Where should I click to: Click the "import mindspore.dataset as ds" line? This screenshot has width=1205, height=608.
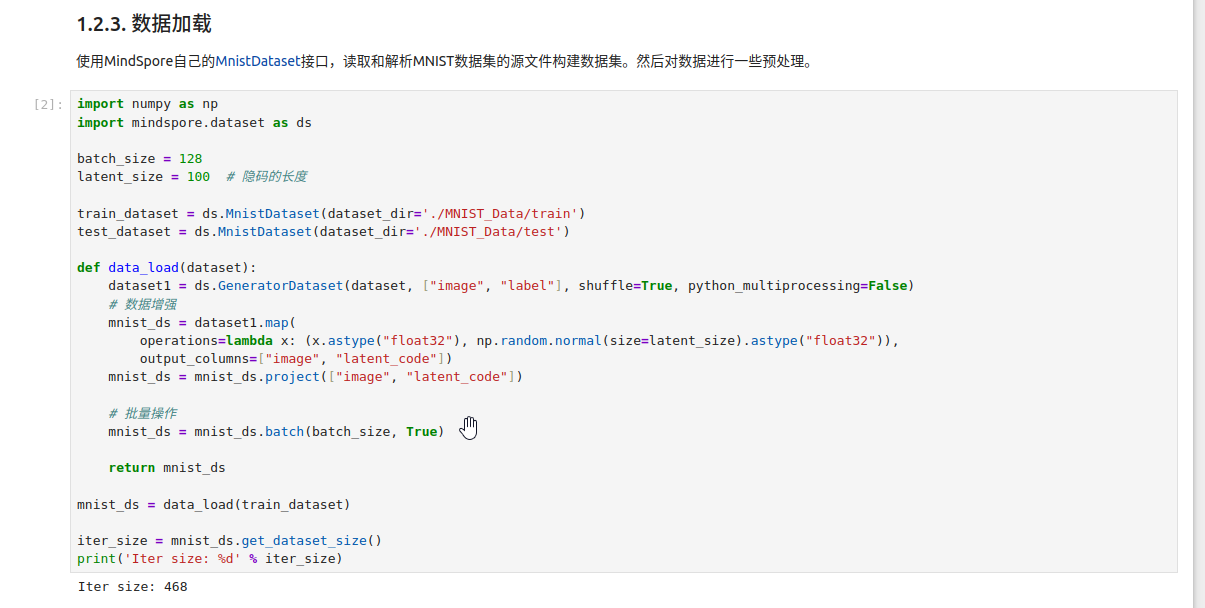click(194, 122)
